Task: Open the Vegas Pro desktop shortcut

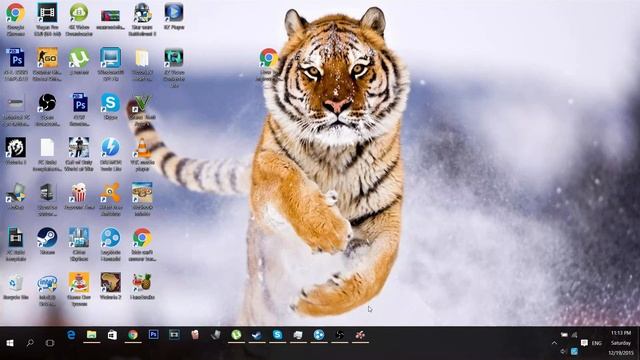Action: click(x=47, y=19)
